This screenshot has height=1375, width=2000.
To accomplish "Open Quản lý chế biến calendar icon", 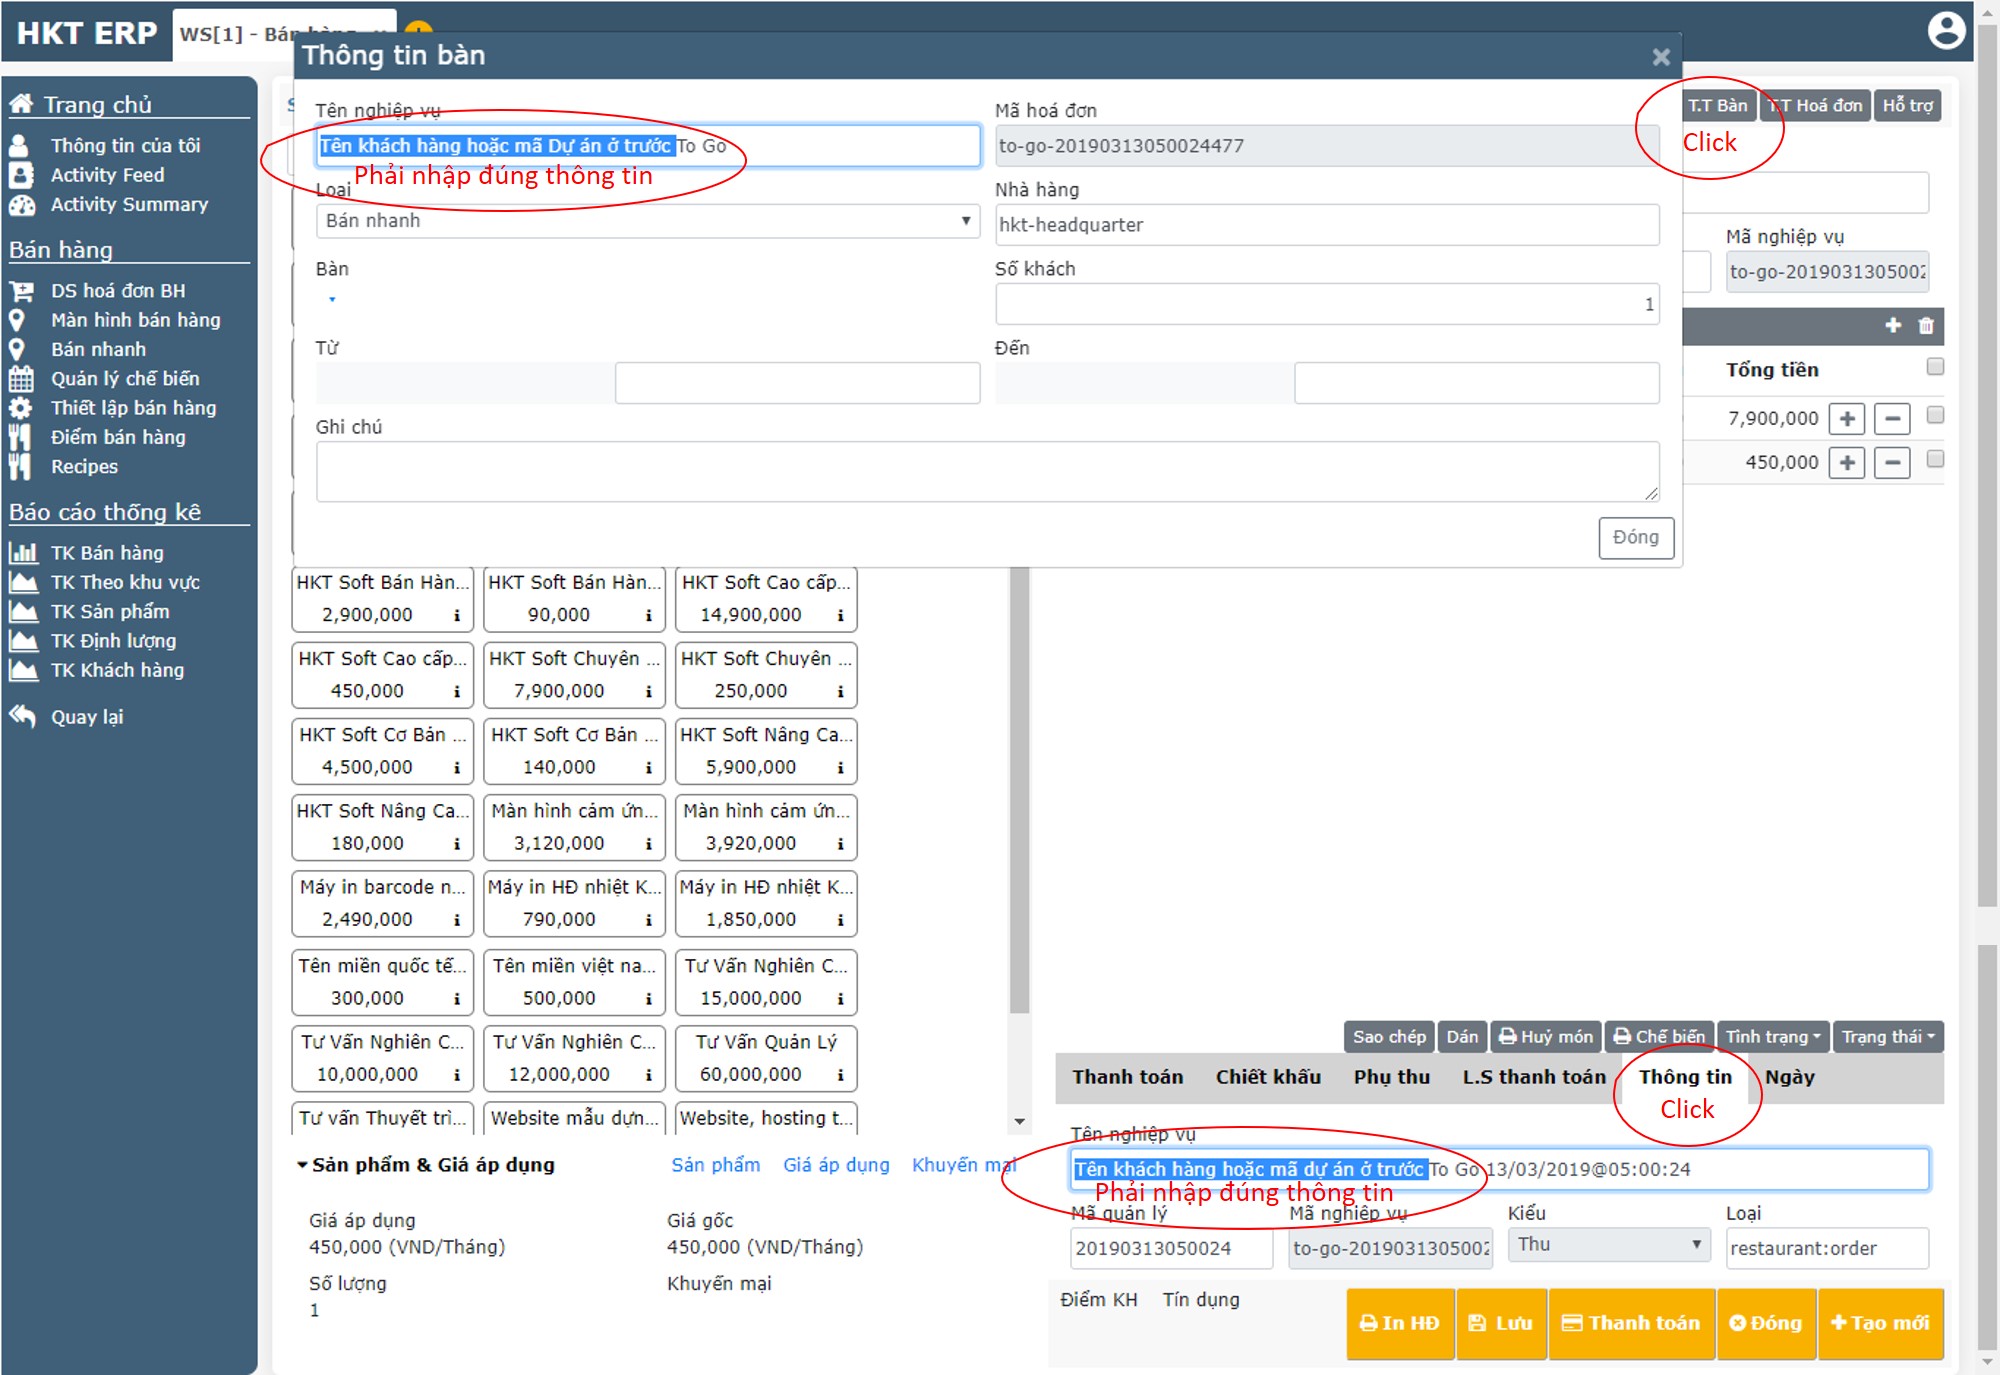I will click(x=21, y=379).
